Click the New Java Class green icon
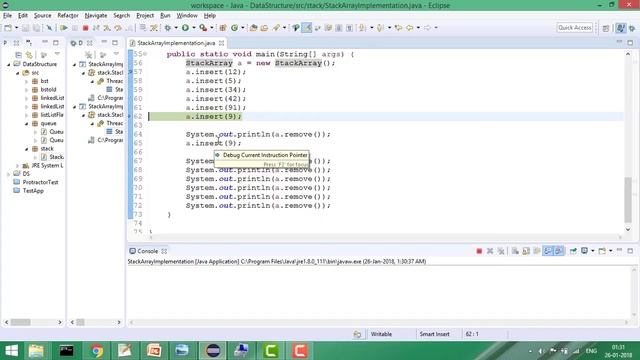Image resolution: width=640 pixels, height=360 pixels. [234, 28]
